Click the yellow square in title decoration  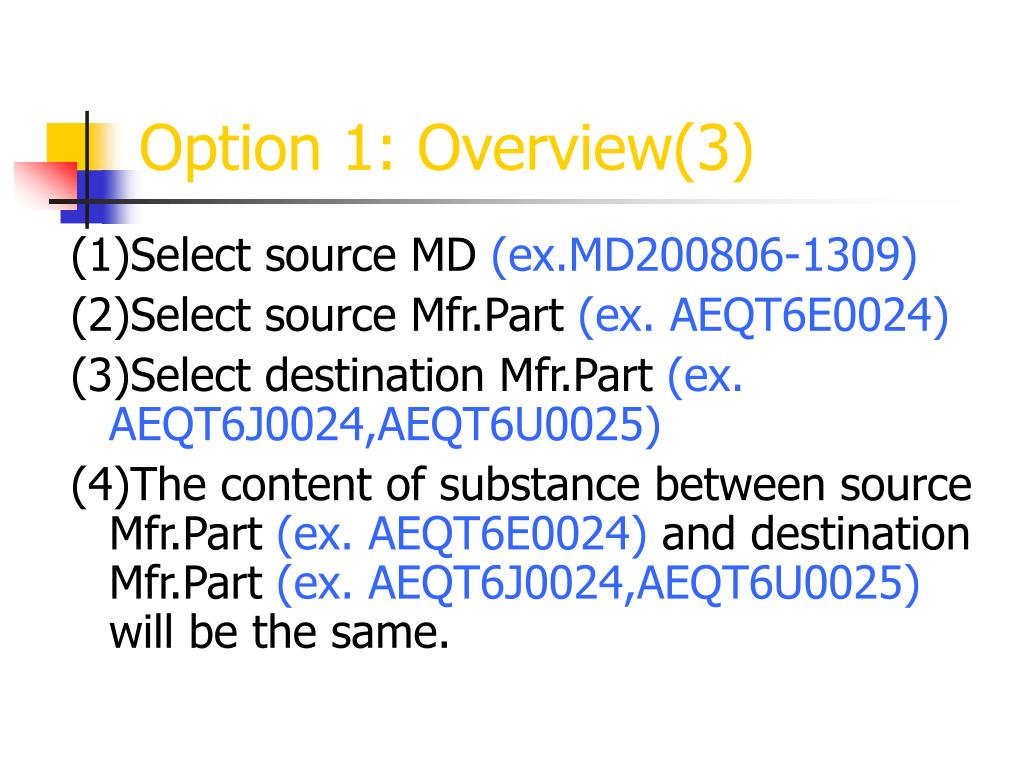pos(65,144)
